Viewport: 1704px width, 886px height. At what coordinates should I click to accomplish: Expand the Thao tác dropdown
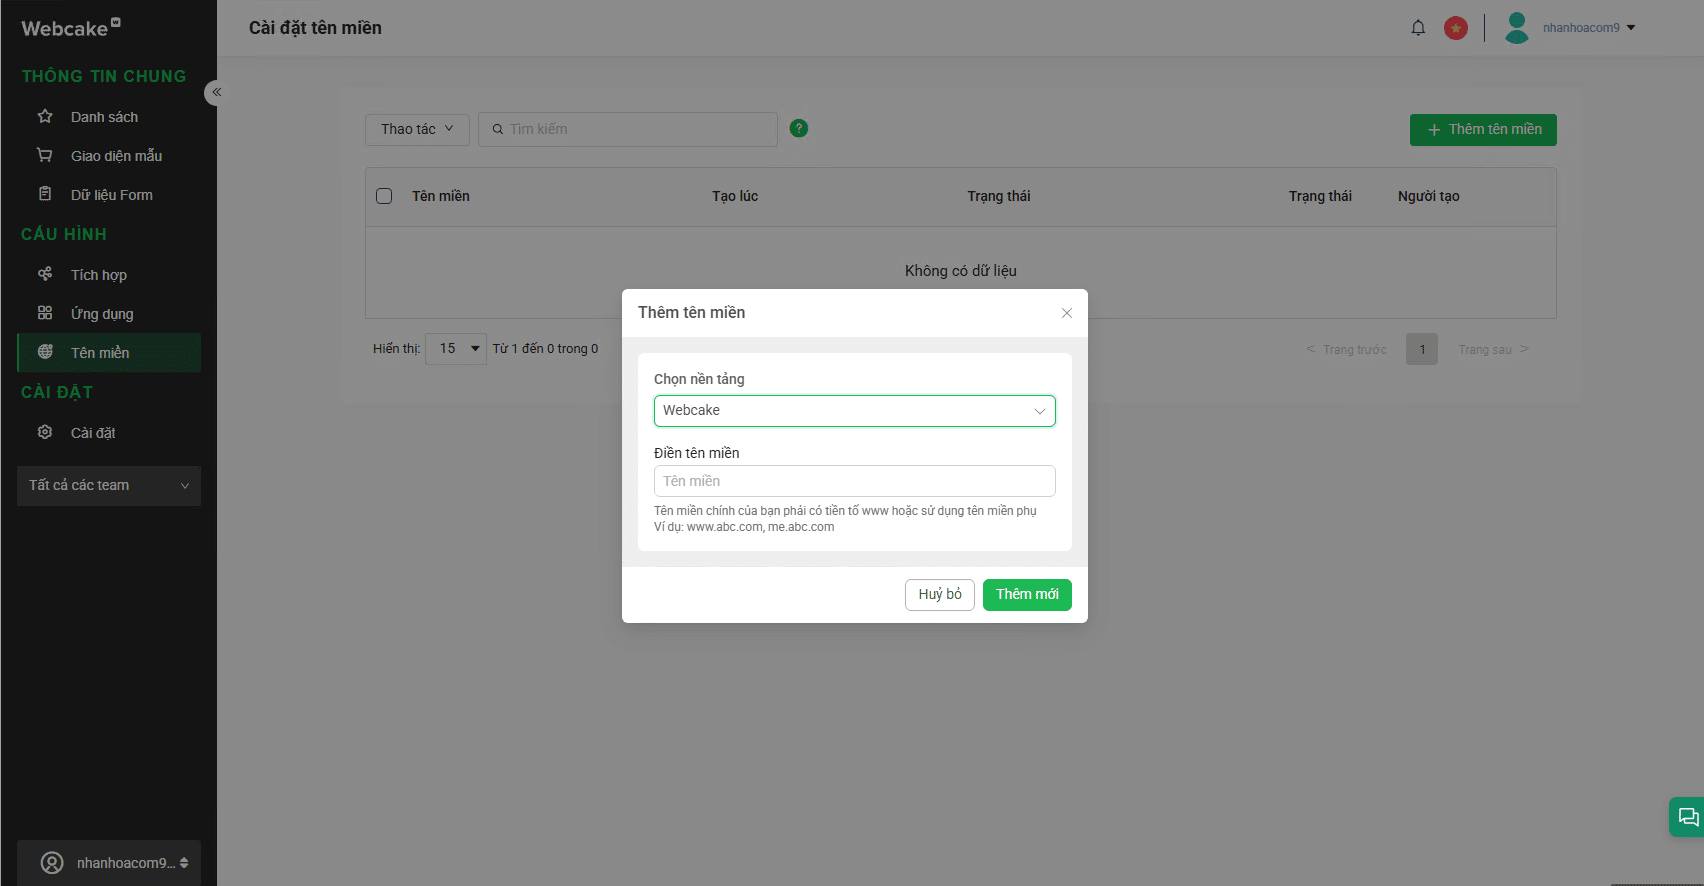tap(417, 129)
